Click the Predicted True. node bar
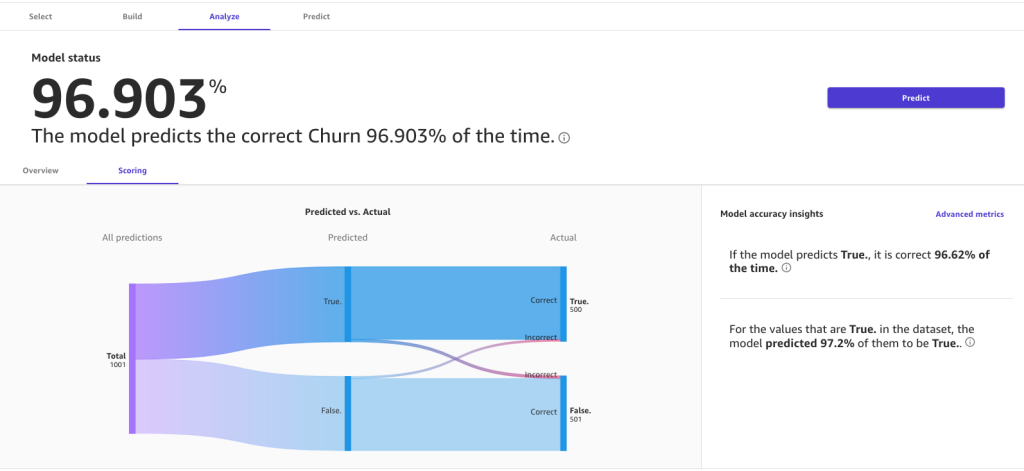Viewport: 1024px width, 471px height. (x=347, y=304)
